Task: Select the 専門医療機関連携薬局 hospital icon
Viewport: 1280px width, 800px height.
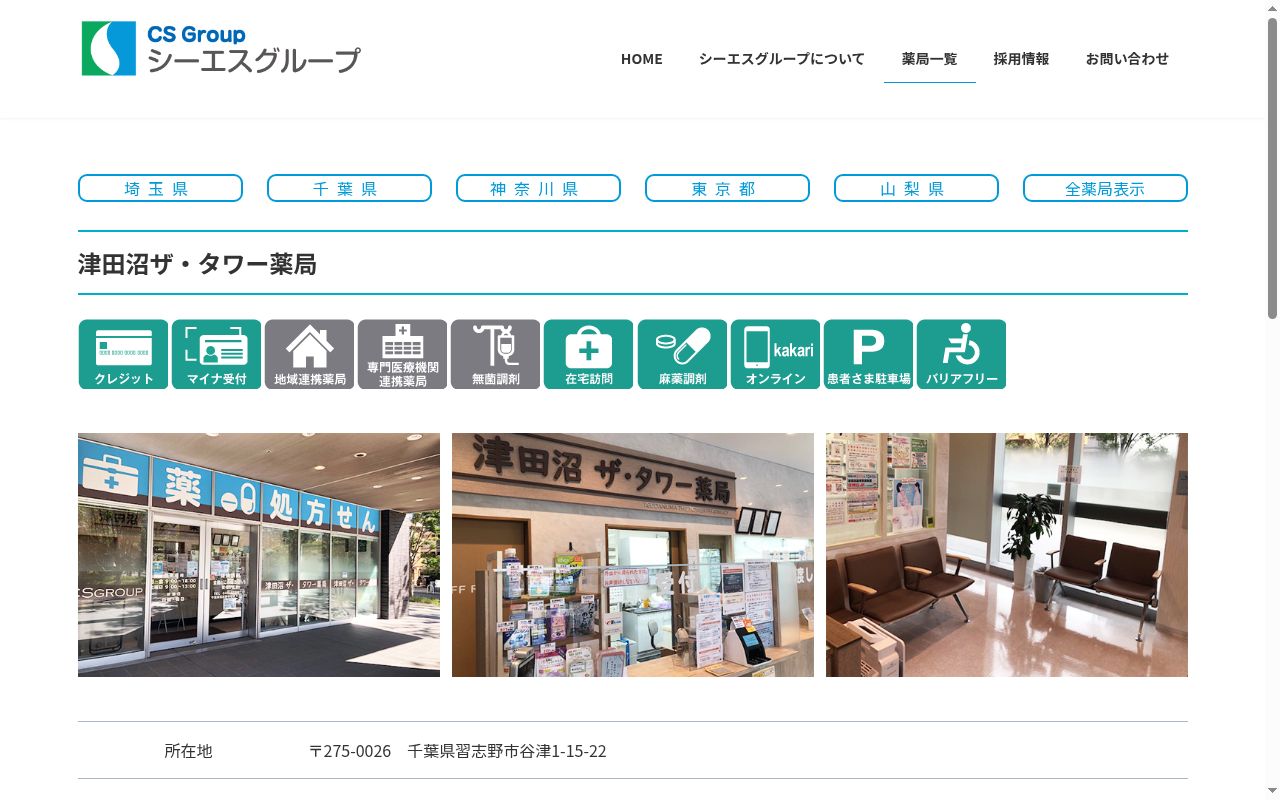Action: 402,354
